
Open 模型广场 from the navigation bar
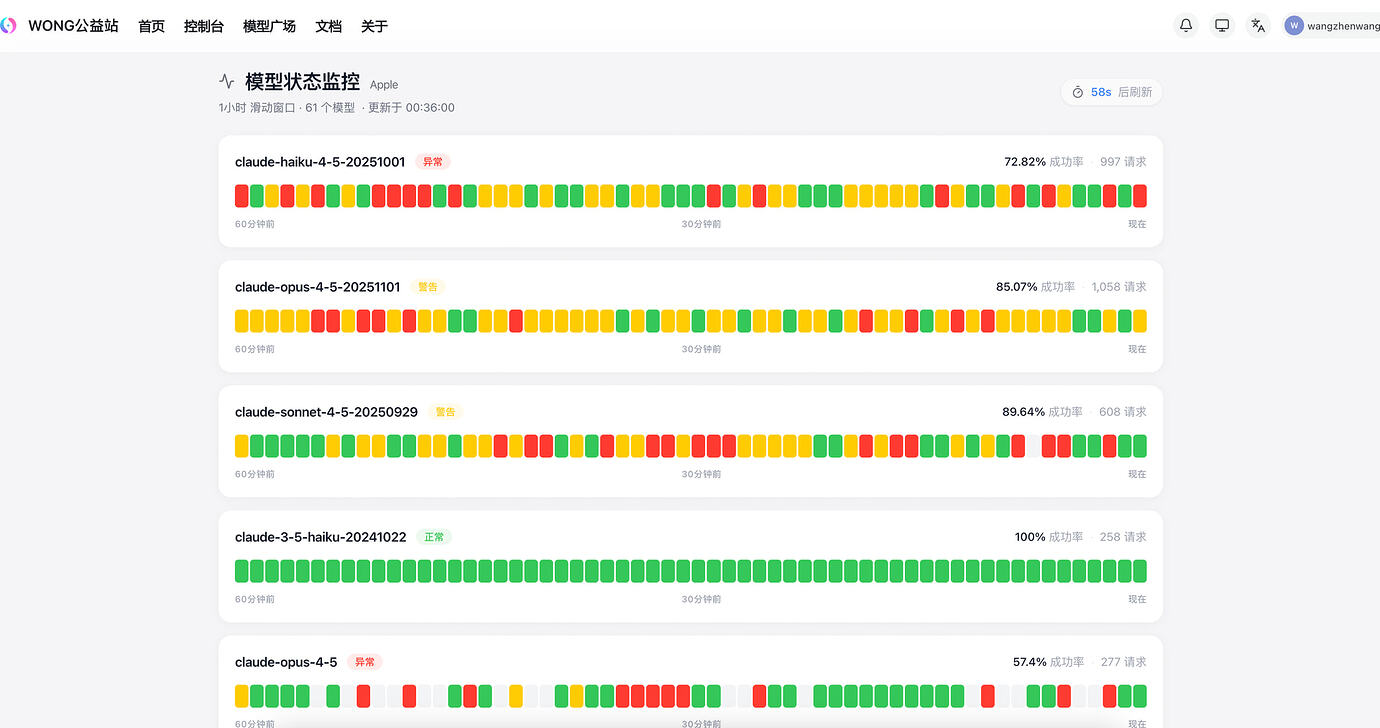[270, 26]
